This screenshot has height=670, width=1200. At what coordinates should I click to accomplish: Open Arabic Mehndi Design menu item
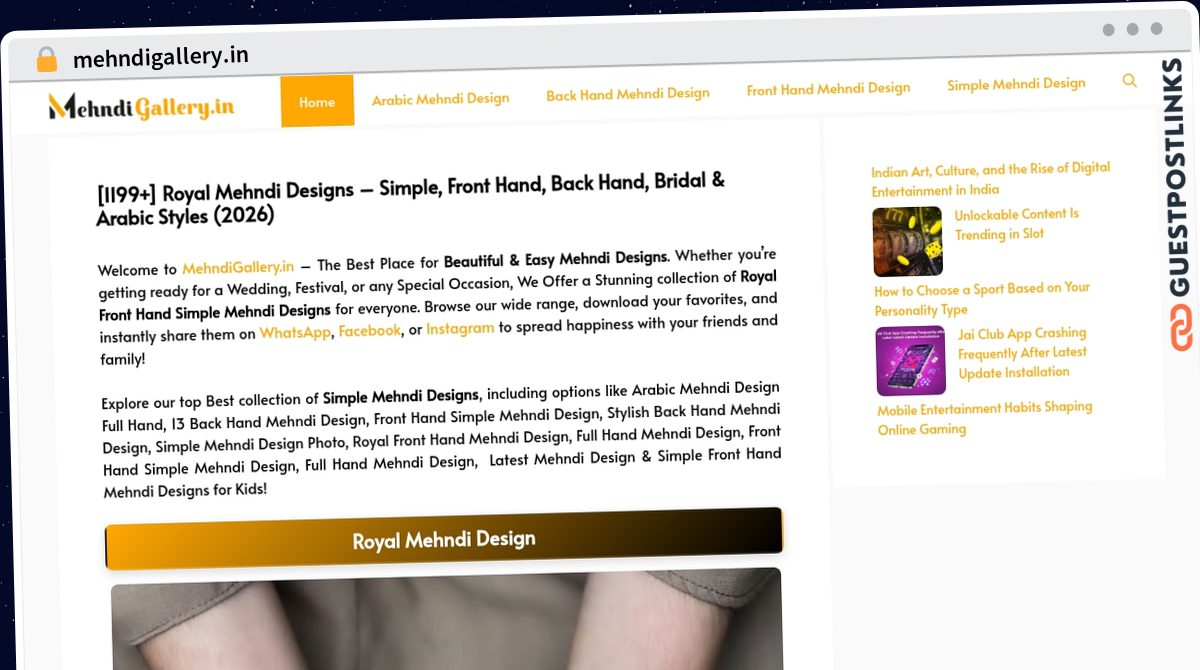441,99
